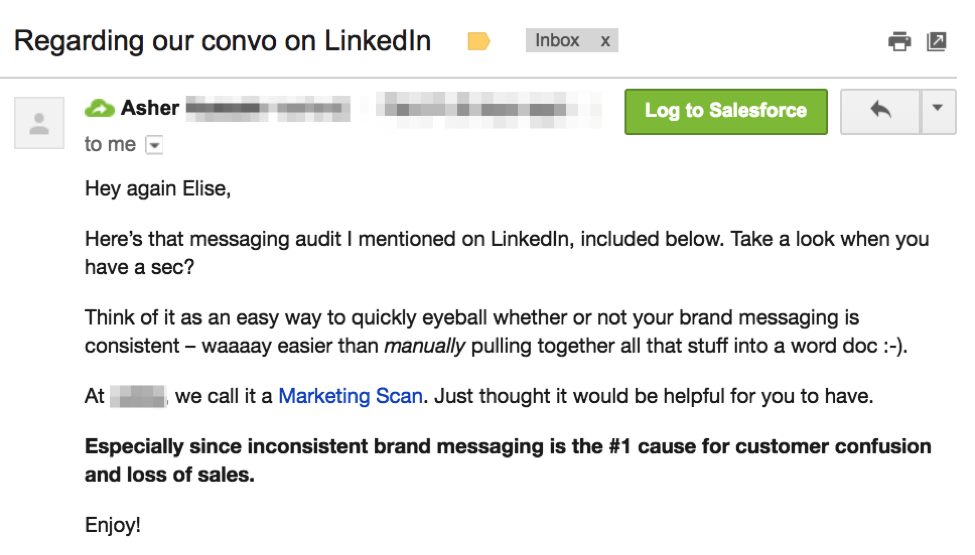Expand recipient details next to "to me"

[154, 146]
